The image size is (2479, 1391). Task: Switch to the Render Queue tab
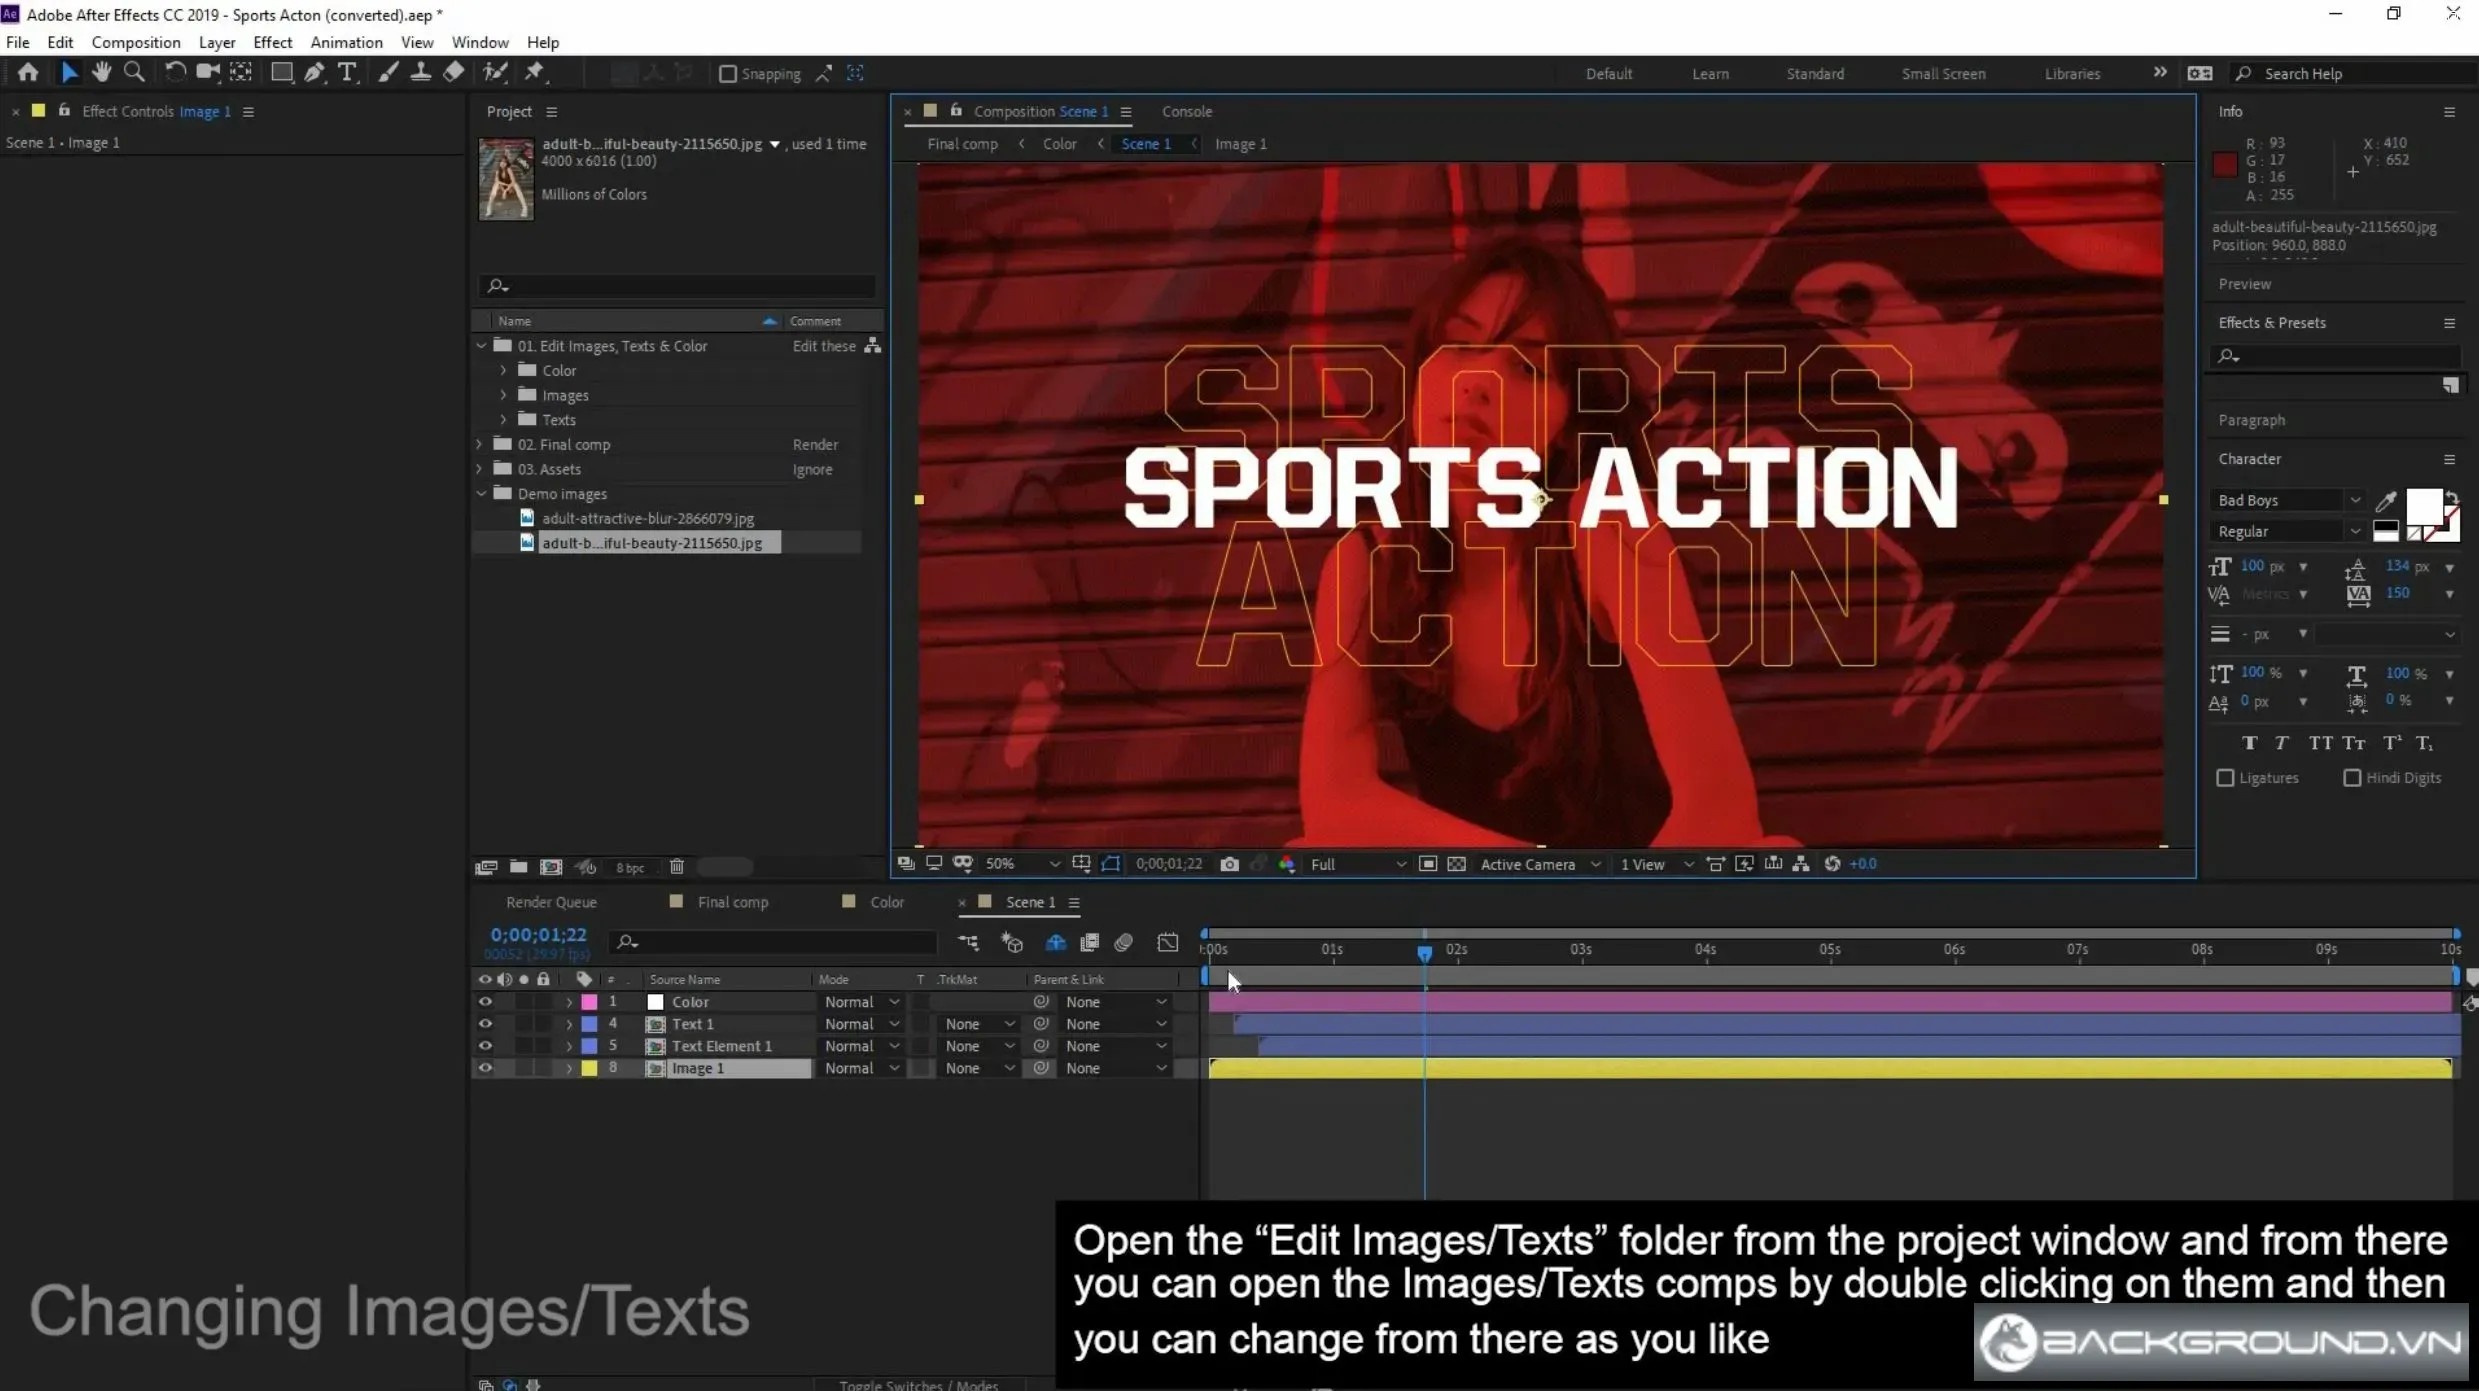coord(551,902)
